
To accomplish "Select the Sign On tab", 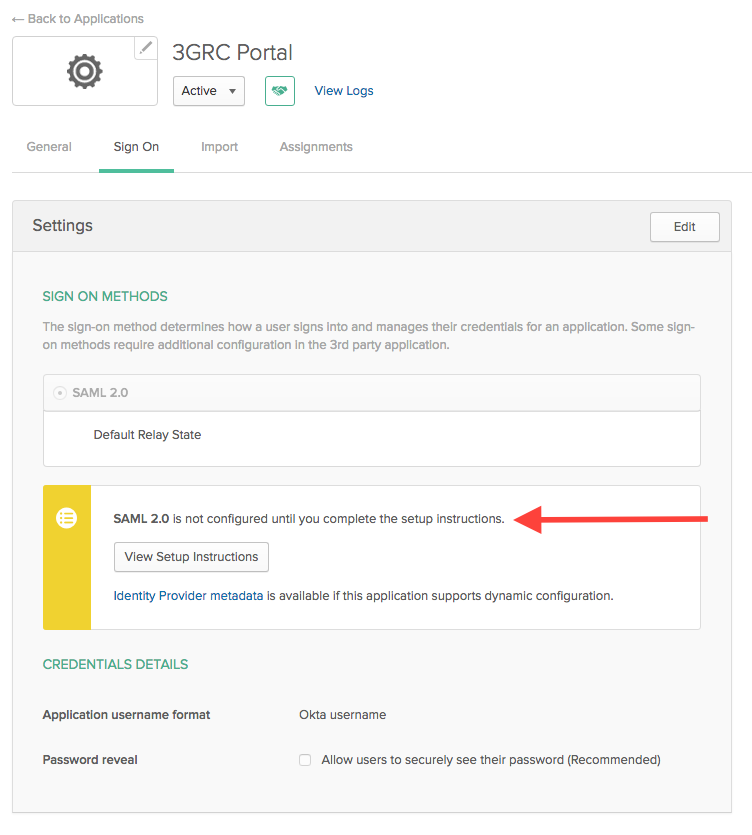I will click(136, 147).
